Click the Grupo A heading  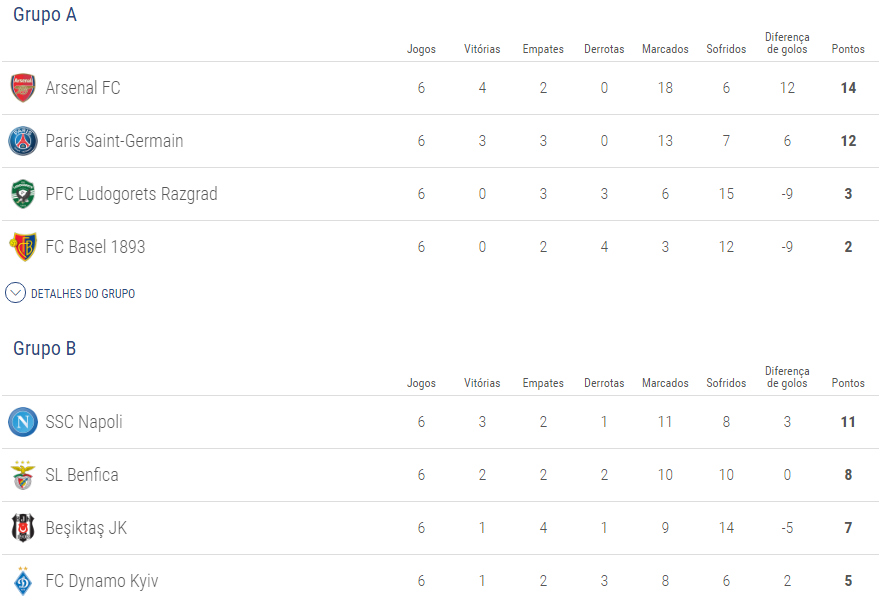click(45, 15)
